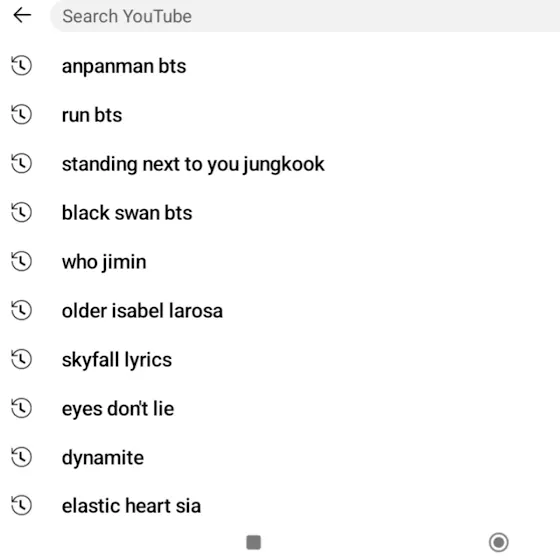Viewport: 560px width, 560px height.
Task: Select the anpanman bts suggestion
Action: (280, 66)
